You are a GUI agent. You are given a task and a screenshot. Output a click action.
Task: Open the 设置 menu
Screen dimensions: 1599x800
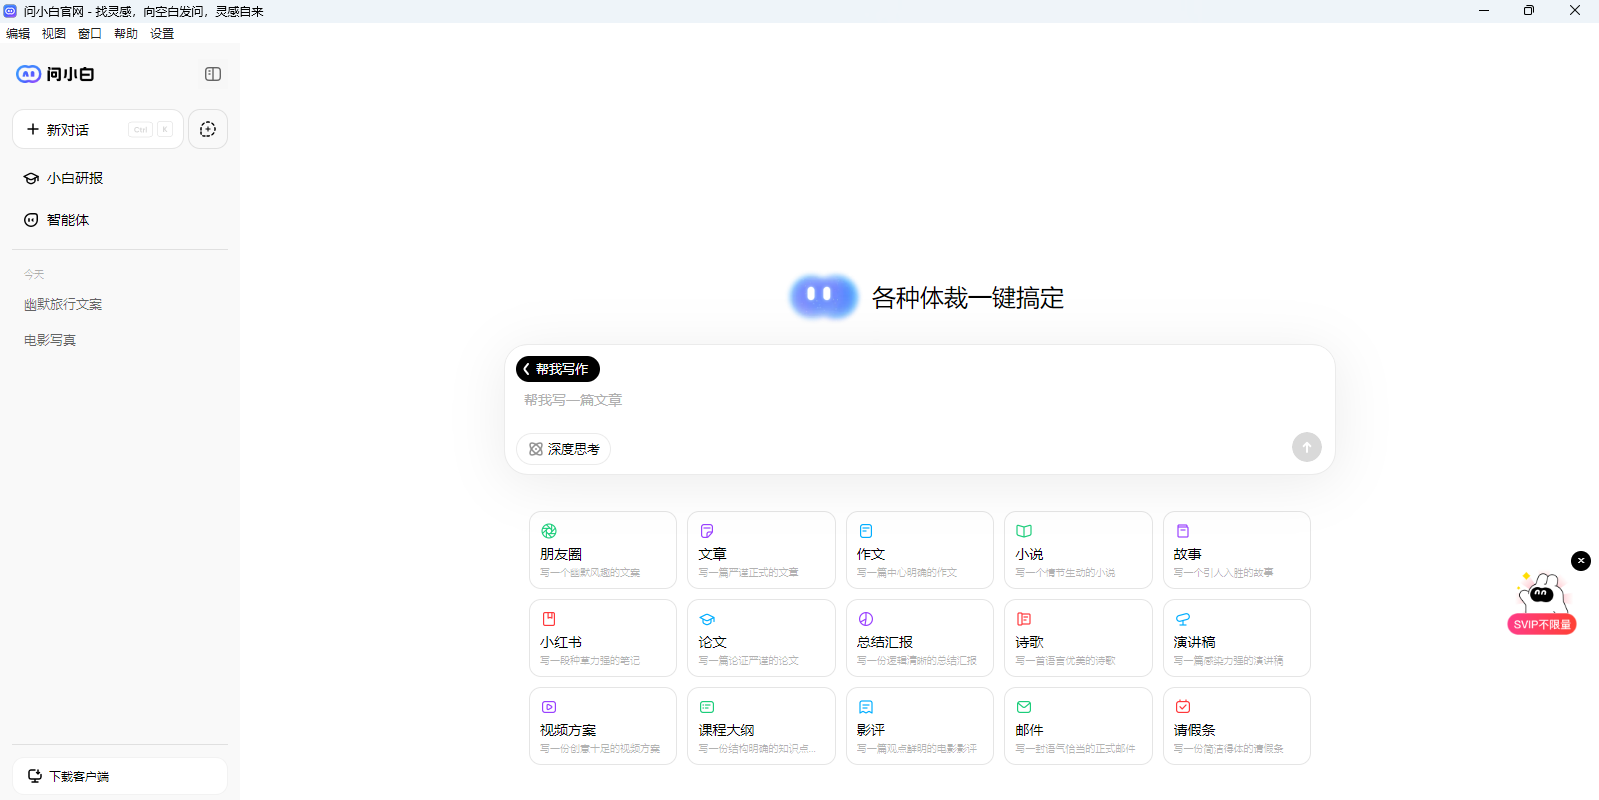162,33
